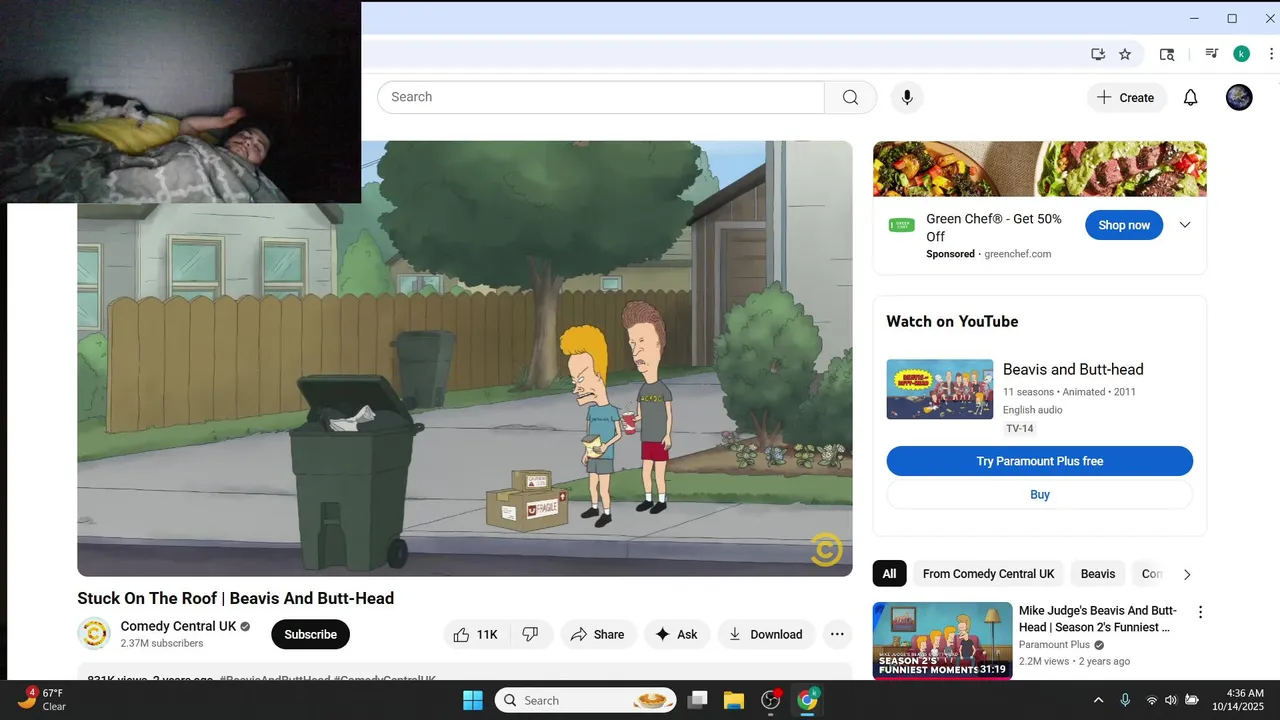
Task: Click inside the YouTube search field
Action: tap(600, 97)
